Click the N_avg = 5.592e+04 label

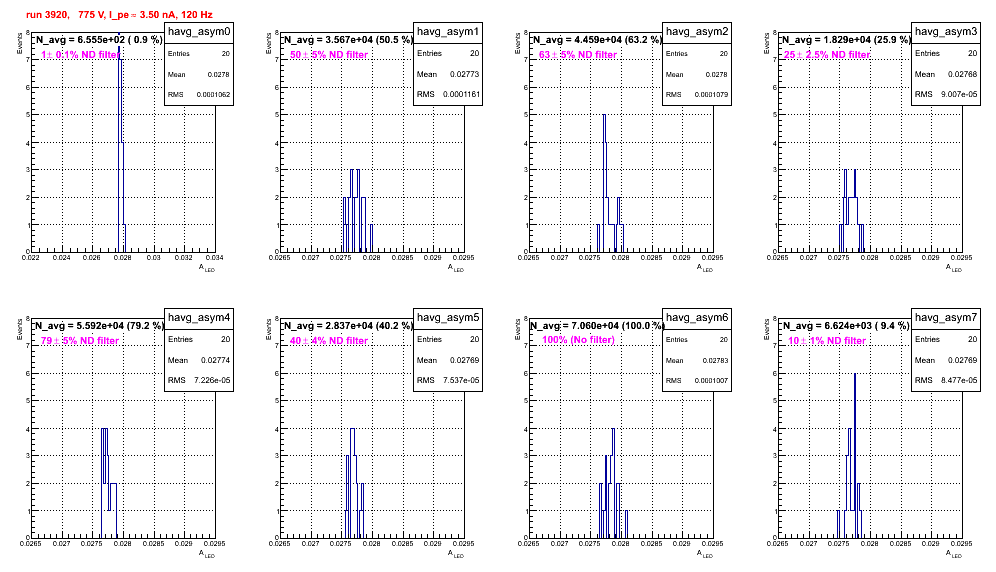click(99, 326)
